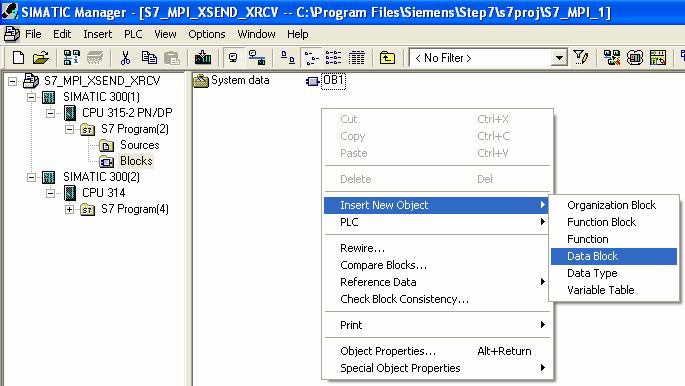
Task: Open the Edit menu
Action: tap(62, 34)
